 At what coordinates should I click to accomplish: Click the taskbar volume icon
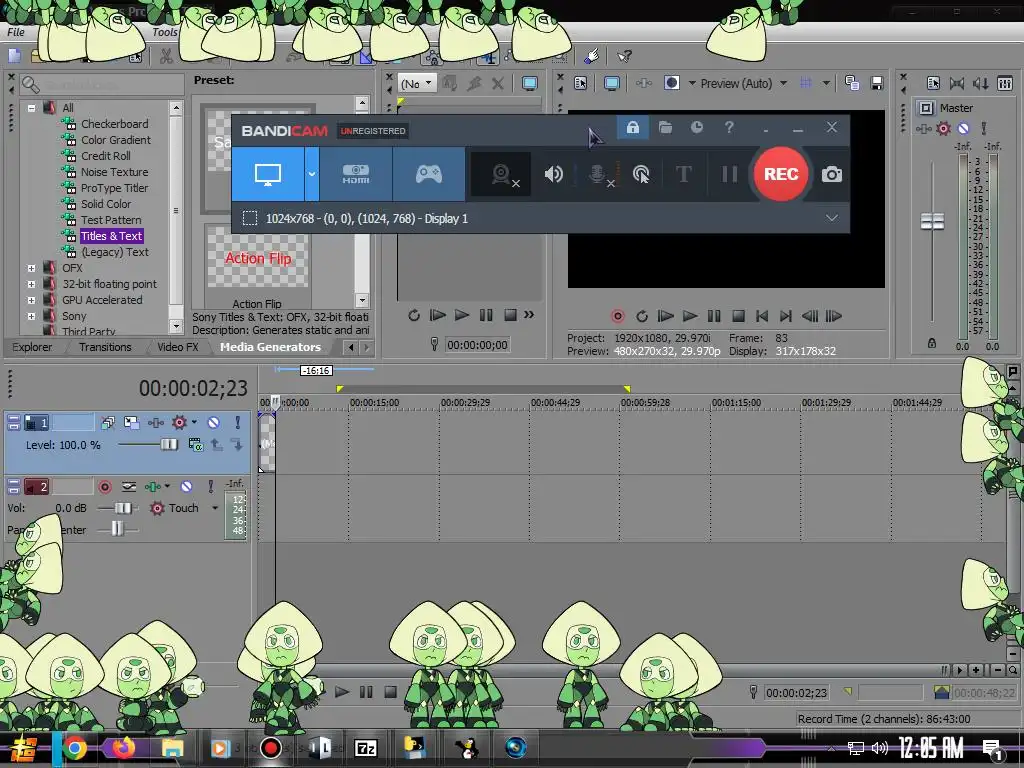click(880, 748)
